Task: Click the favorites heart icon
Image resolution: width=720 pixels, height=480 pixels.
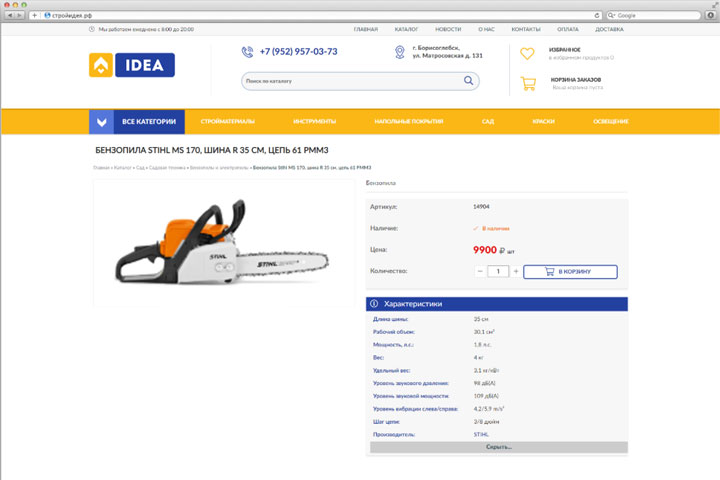Action: (527, 54)
